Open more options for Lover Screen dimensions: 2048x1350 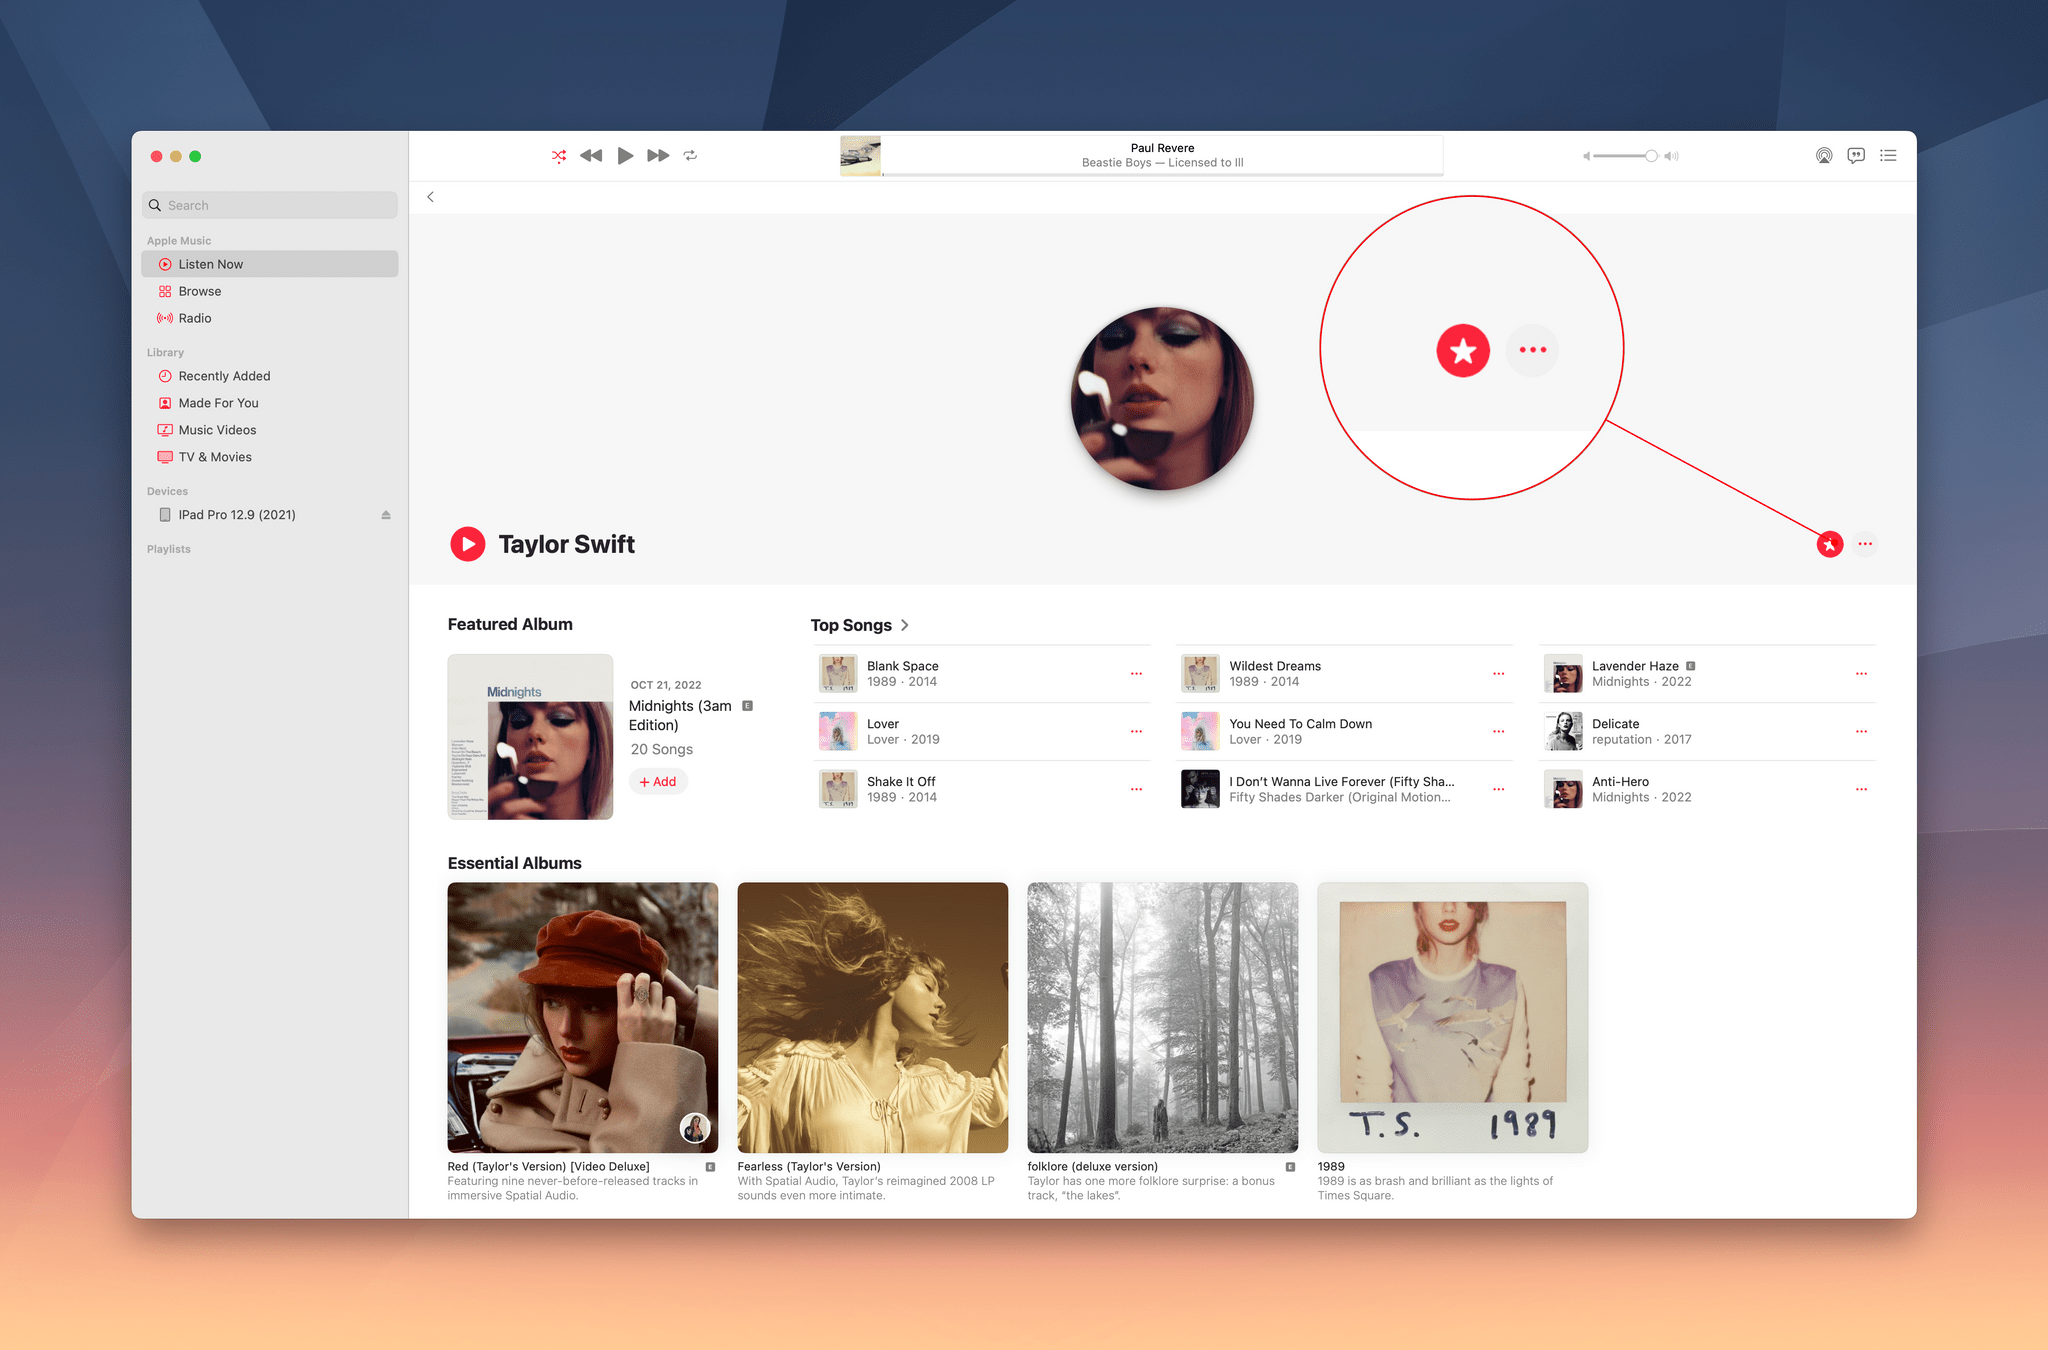tap(1136, 732)
